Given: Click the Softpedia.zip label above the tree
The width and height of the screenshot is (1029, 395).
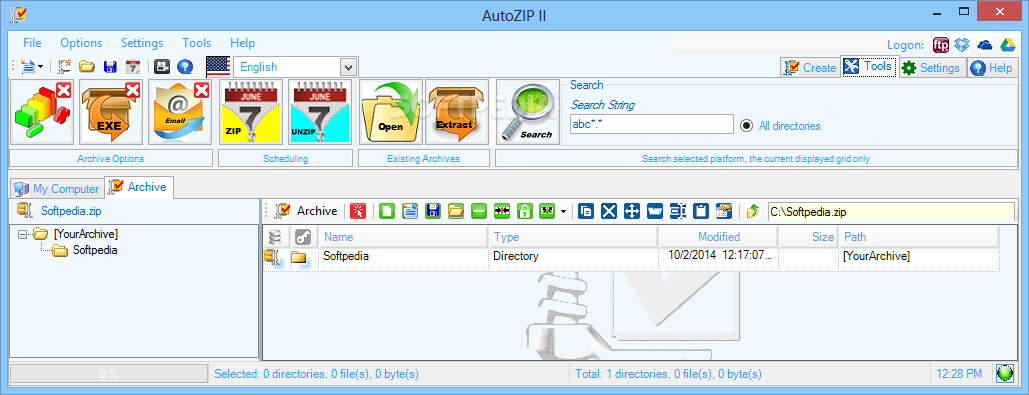Looking at the screenshot, I should click(x=71, y=211).
